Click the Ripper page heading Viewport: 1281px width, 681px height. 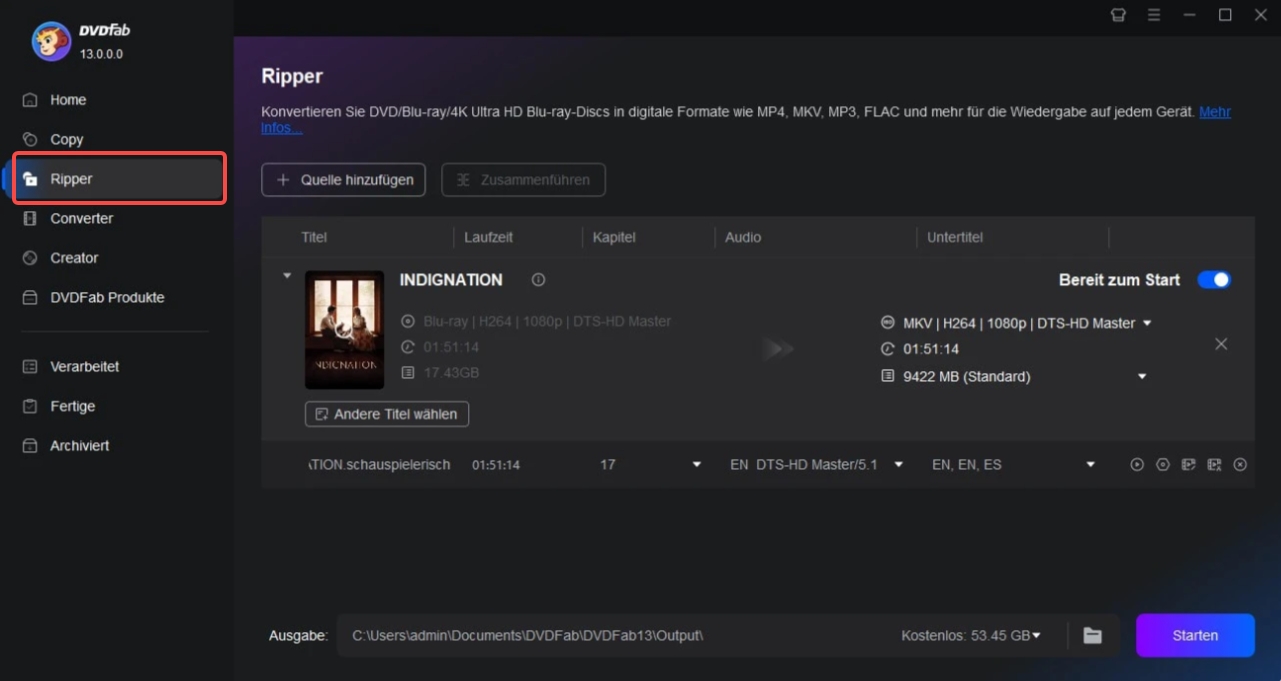pyautogui.click(x=292, y=76)
